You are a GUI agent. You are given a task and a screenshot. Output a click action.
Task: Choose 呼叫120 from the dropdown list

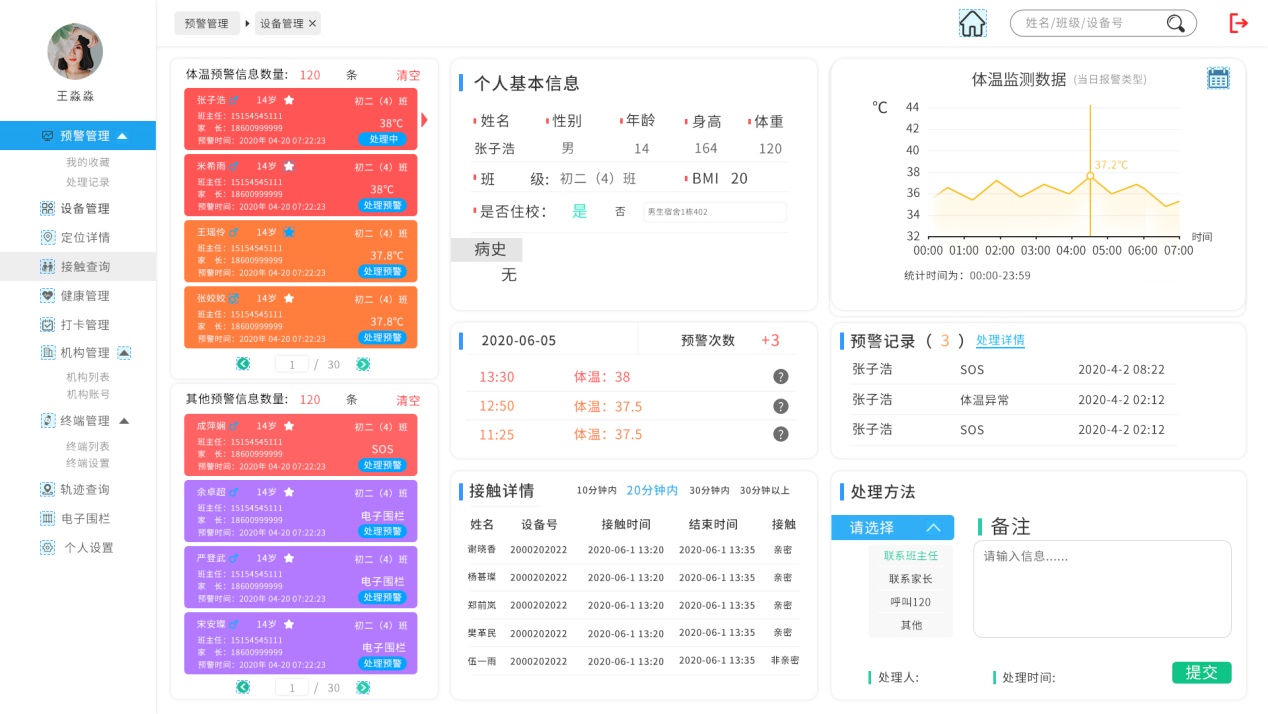click(x=911, y=602)
